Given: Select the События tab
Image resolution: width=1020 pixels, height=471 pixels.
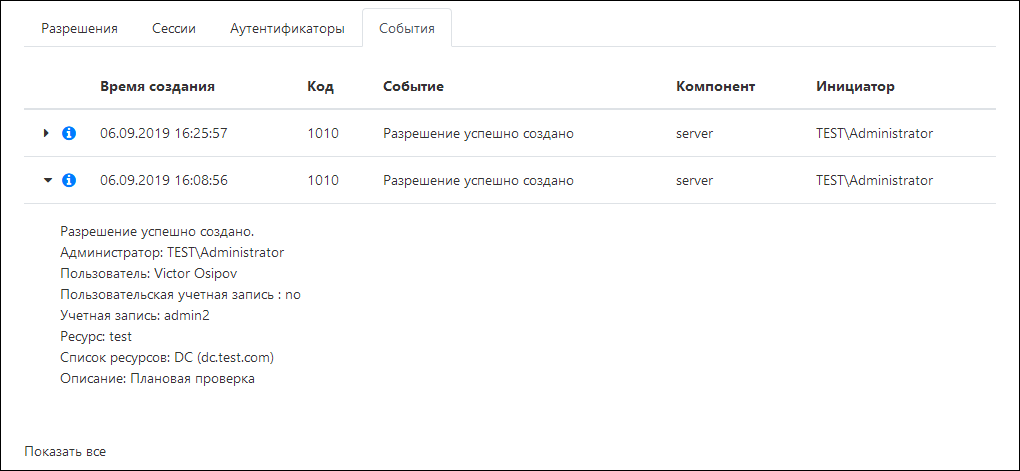Looking at the screenshot, I should point(406,28).
